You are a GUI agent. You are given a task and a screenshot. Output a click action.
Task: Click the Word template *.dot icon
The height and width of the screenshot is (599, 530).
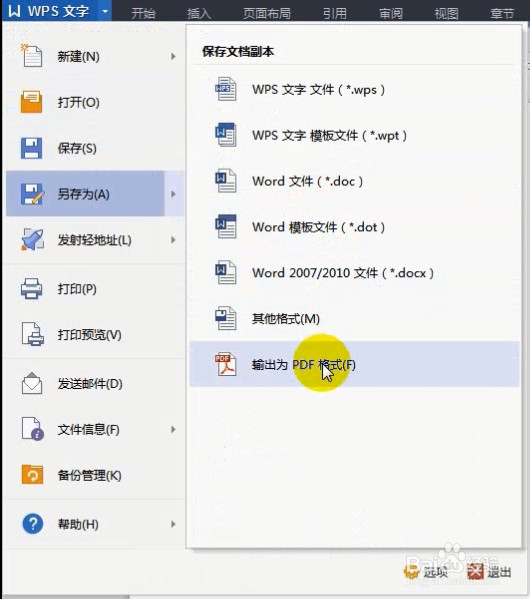pyautogui.click(x=225, y=226)
